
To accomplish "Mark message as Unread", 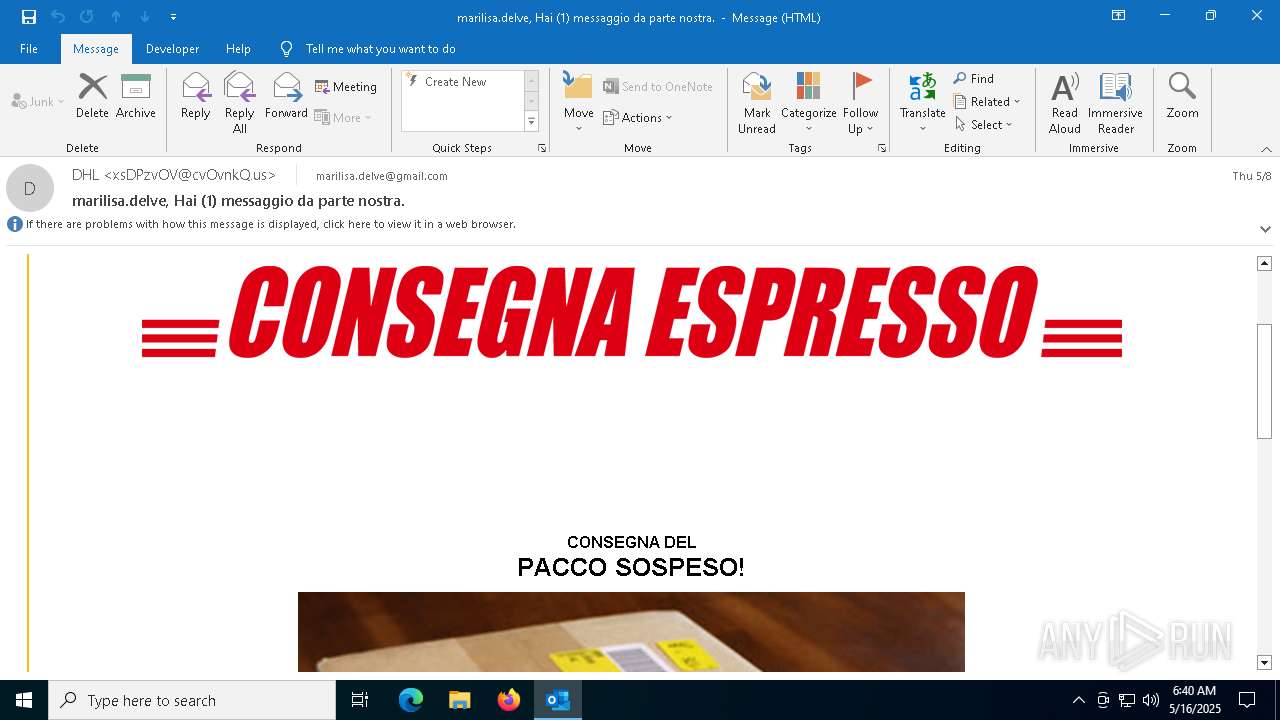I will tap(757, 103).
